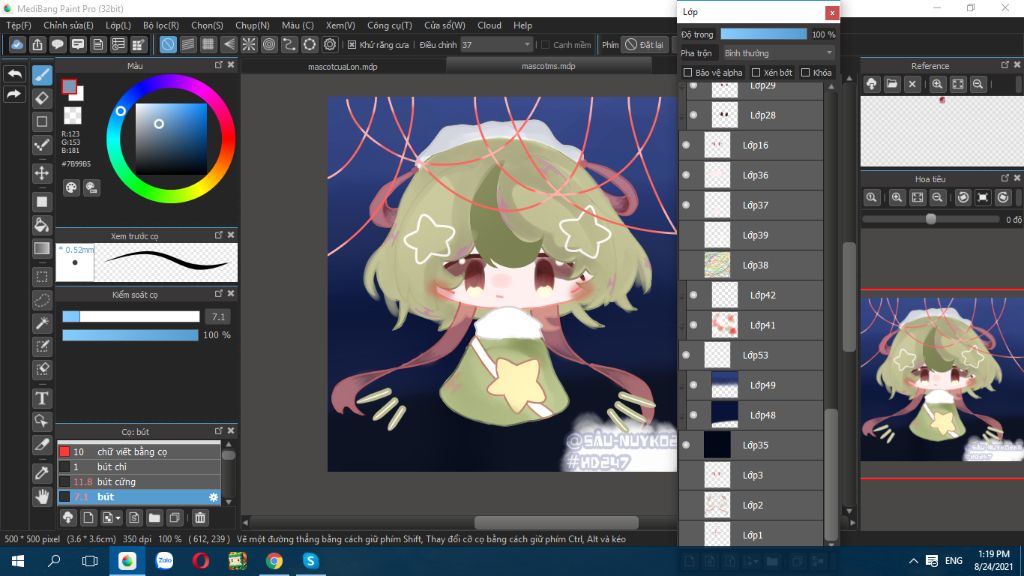The width and height of the screenshot is (1024, 576).
Task: Undock the Cọ bút brush panel
Action: 219,431
